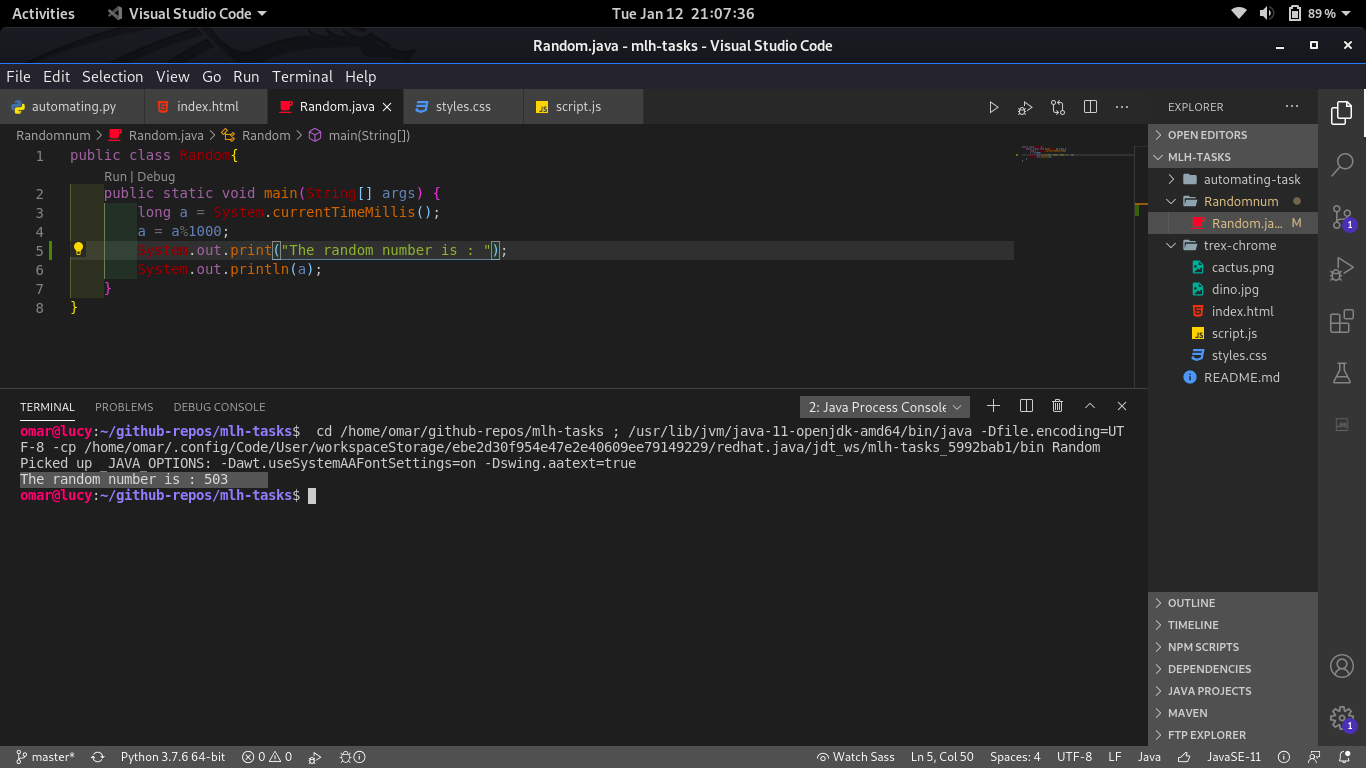Maximize terminal panel with up chevron
Viewport: 1366px width, 768px height.
(1090, 406)
